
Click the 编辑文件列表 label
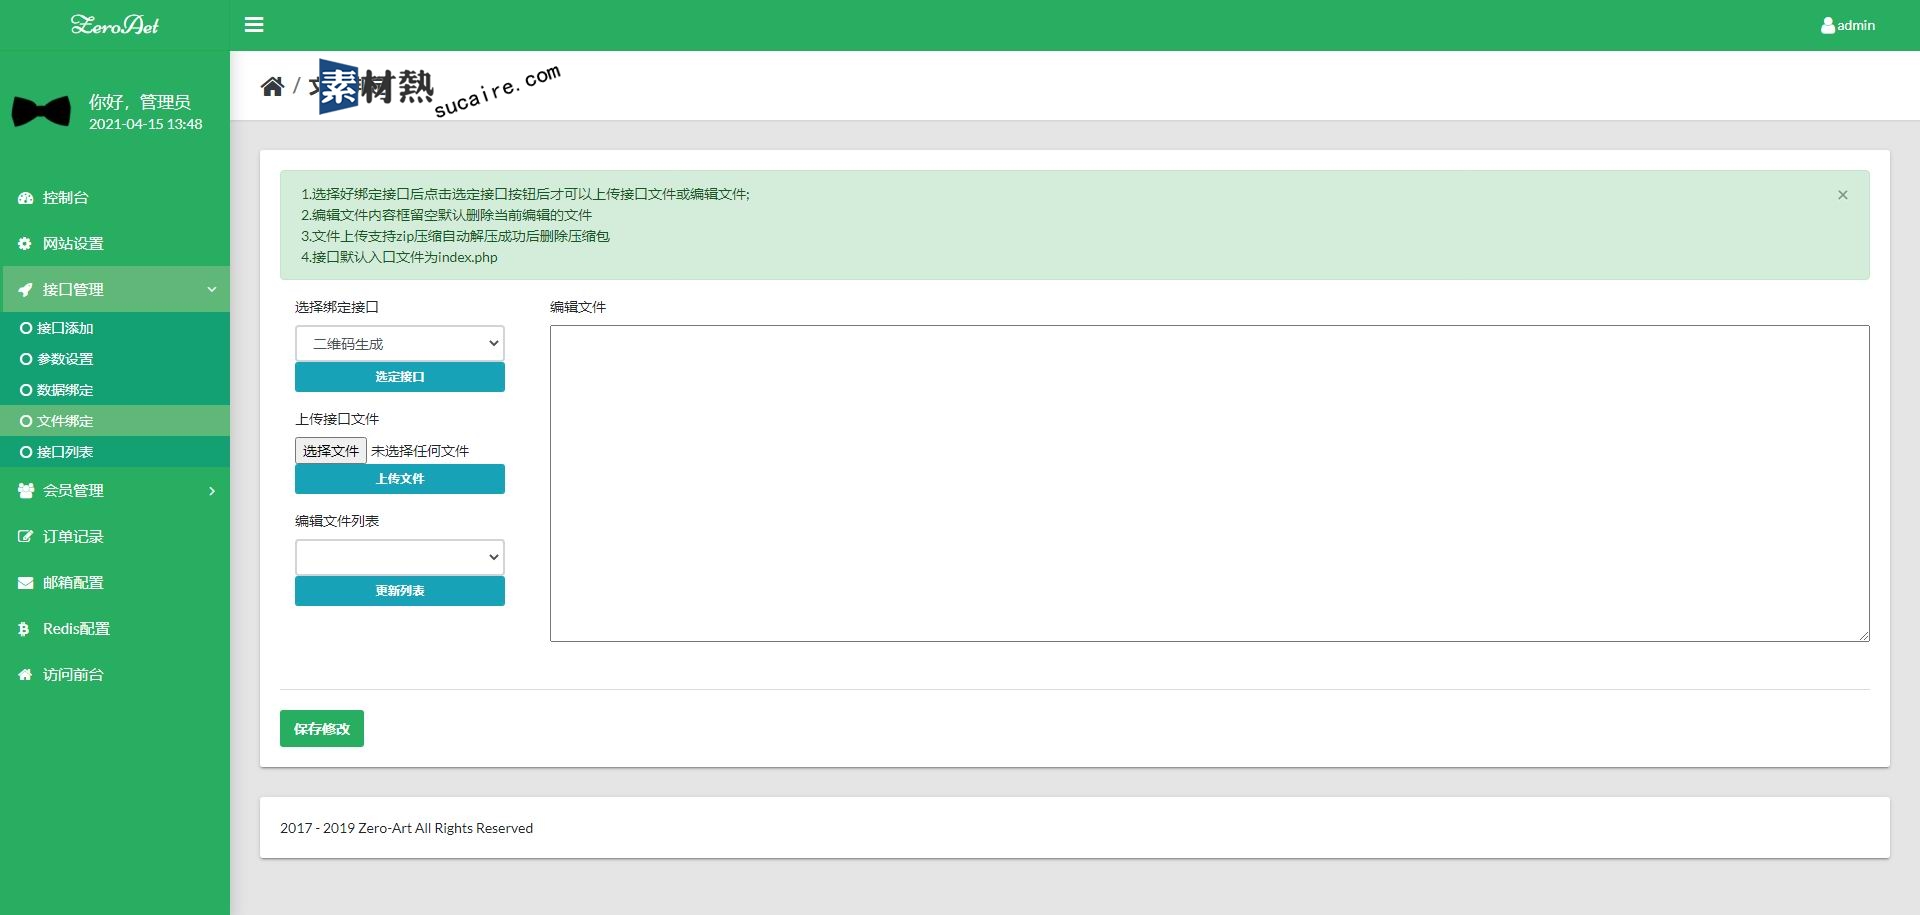coord(337,521)
